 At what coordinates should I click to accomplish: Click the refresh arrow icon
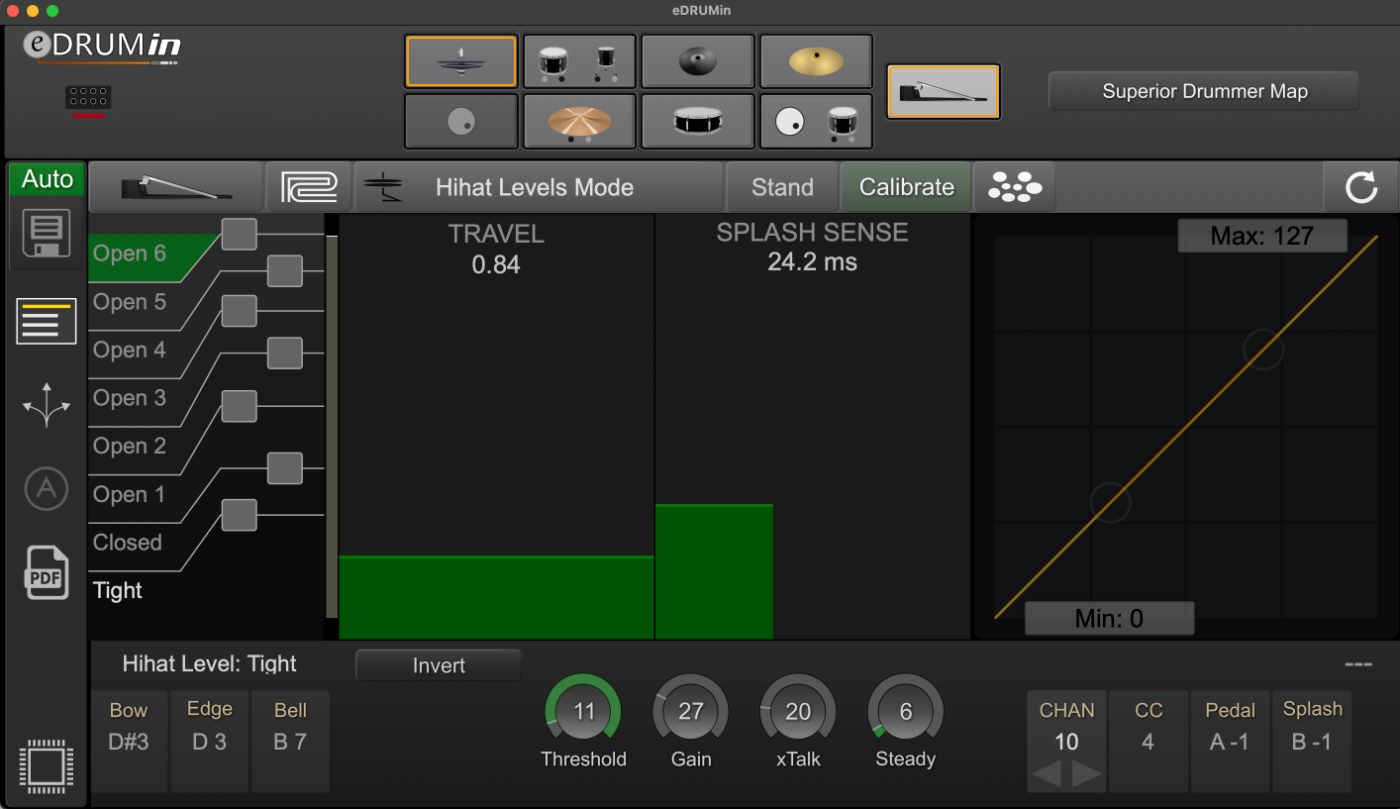[x=1361, y=187]
